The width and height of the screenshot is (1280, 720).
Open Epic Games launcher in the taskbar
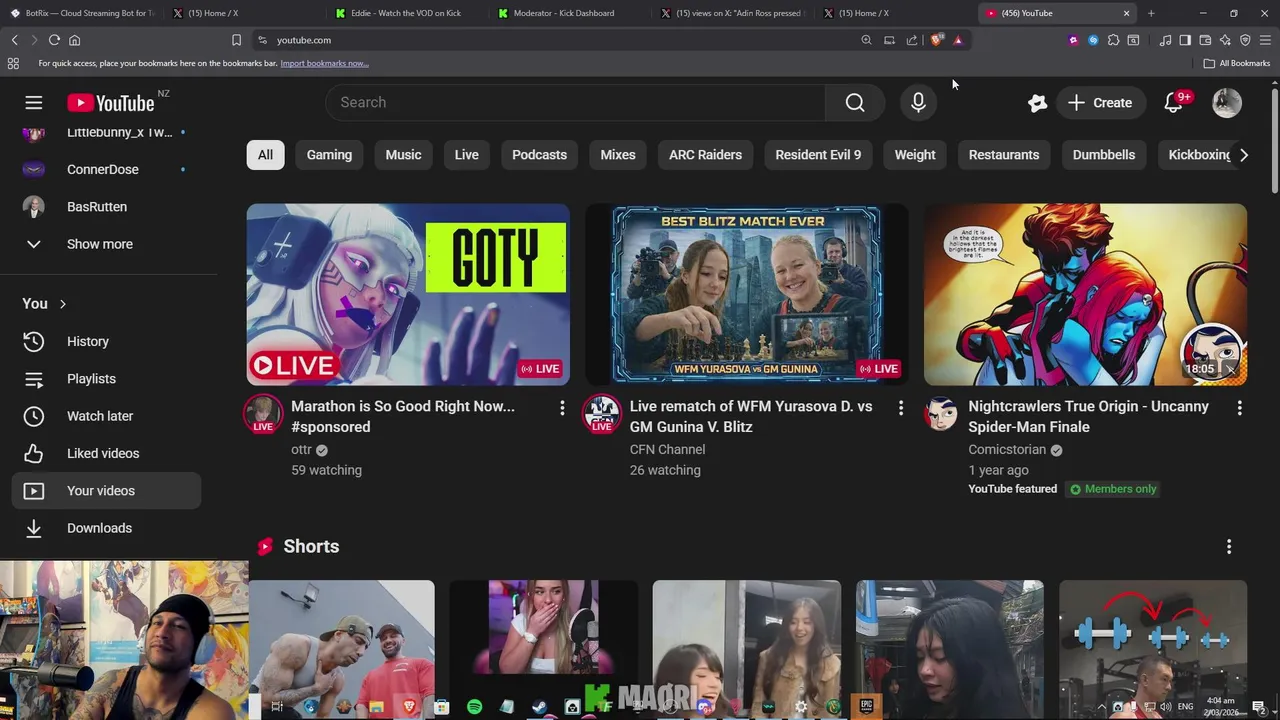point(866,707)
